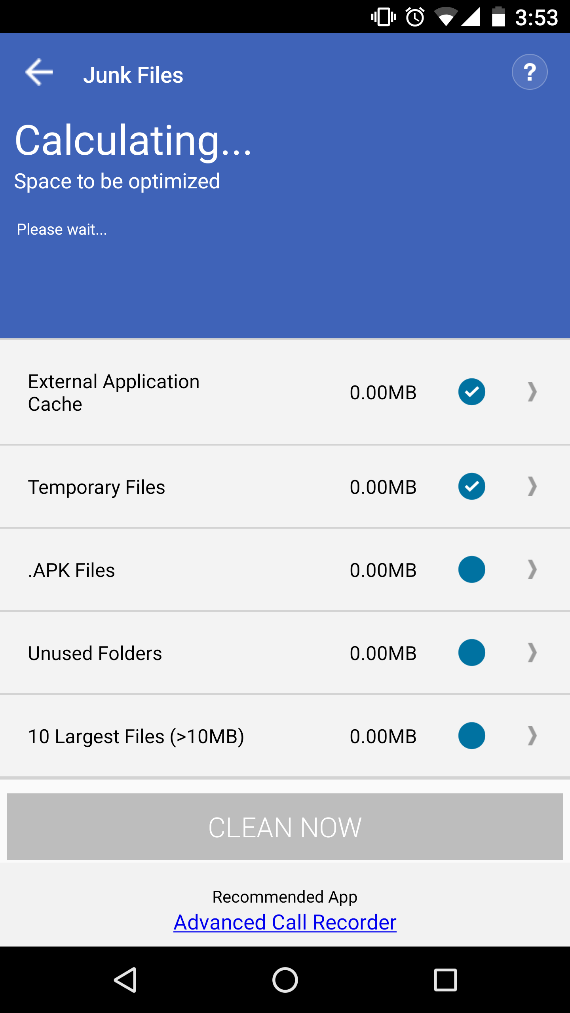Open recent apps via square button
This screenshot has width=570, height=1013.
[445, 979]
